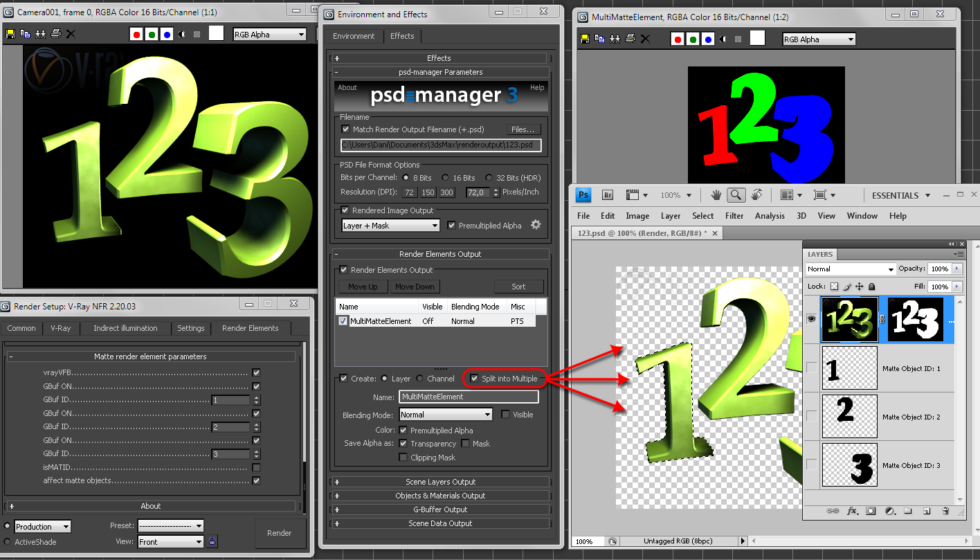Hide the Render layer eye icon

coord(812,319)
